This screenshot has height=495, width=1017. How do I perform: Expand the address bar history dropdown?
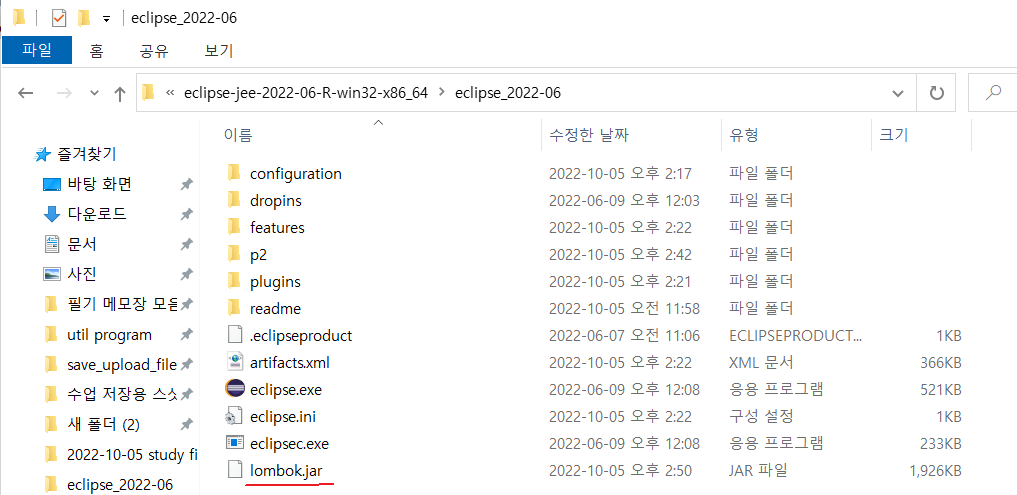click(x=898, y=93)
